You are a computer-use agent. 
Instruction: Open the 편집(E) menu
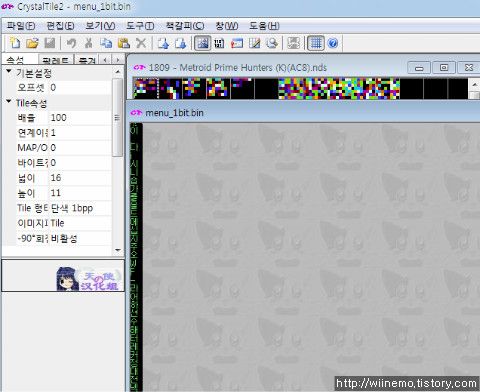pos(60,26)
